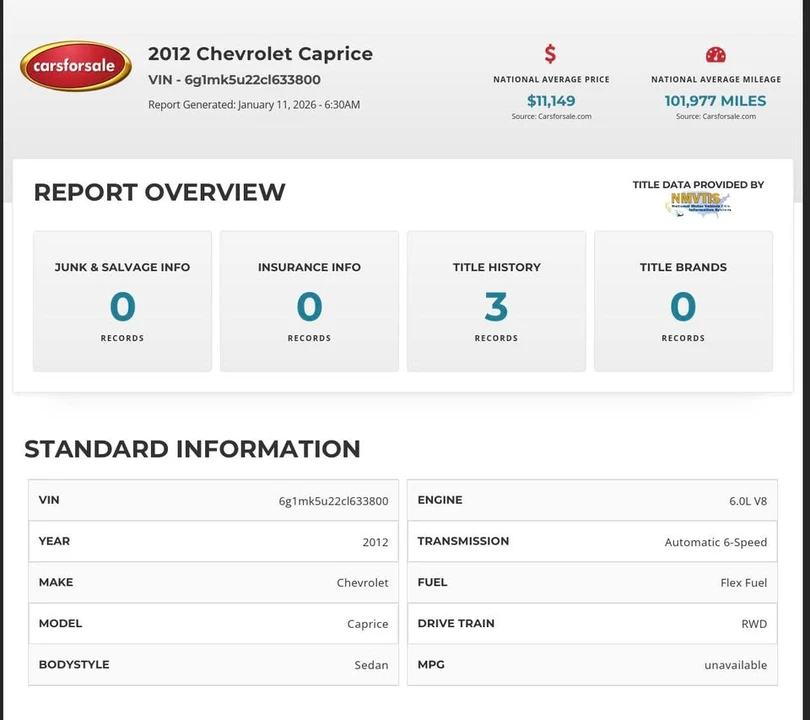Open the Title History records card
The width and height of the screenshot is (810, 720).
pyautogui.click(x=496, y=301)
